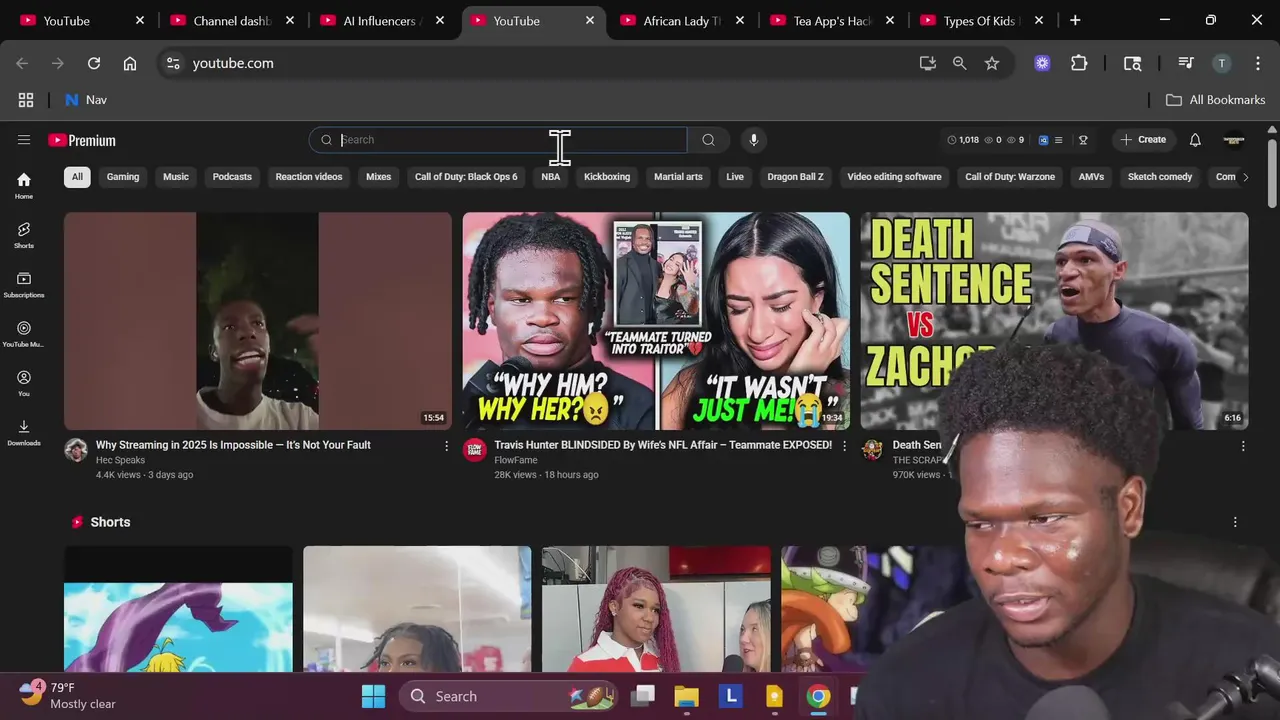Click the browser home button
Image resolution: width=1280 pixels, height=720 pixels.
pos(130,63)
